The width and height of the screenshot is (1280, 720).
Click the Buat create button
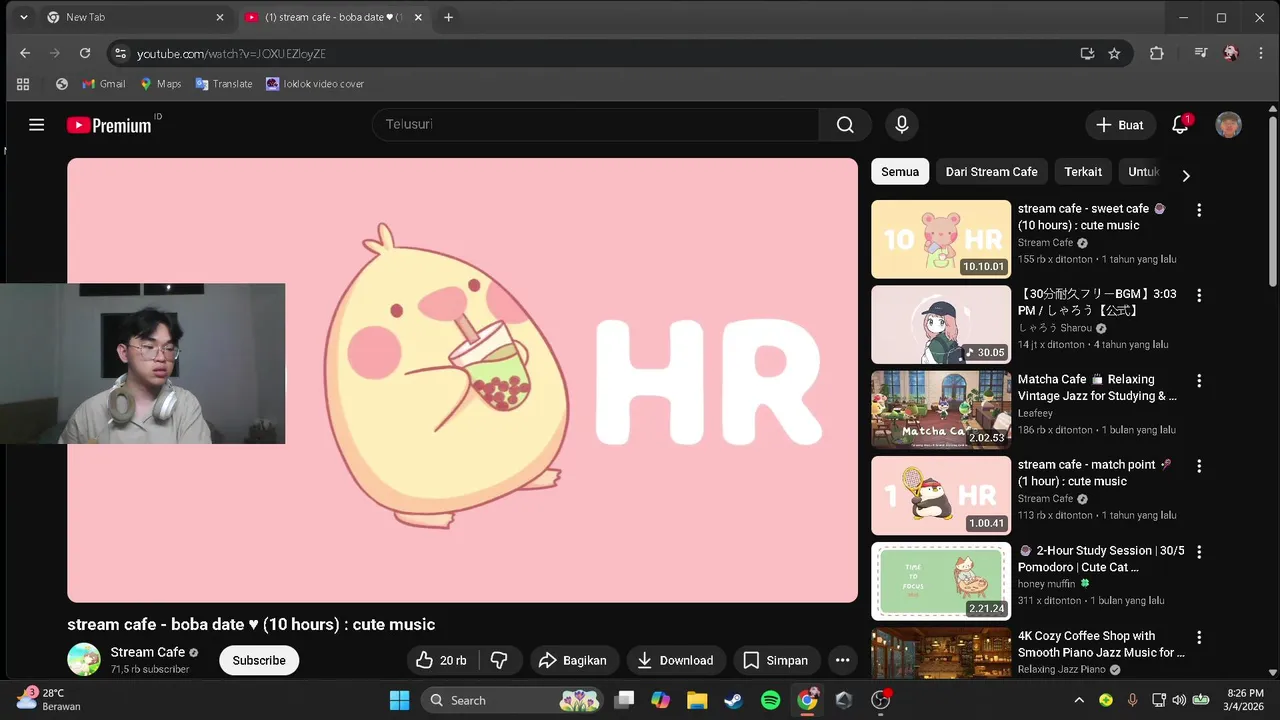tap(1120, 125)
